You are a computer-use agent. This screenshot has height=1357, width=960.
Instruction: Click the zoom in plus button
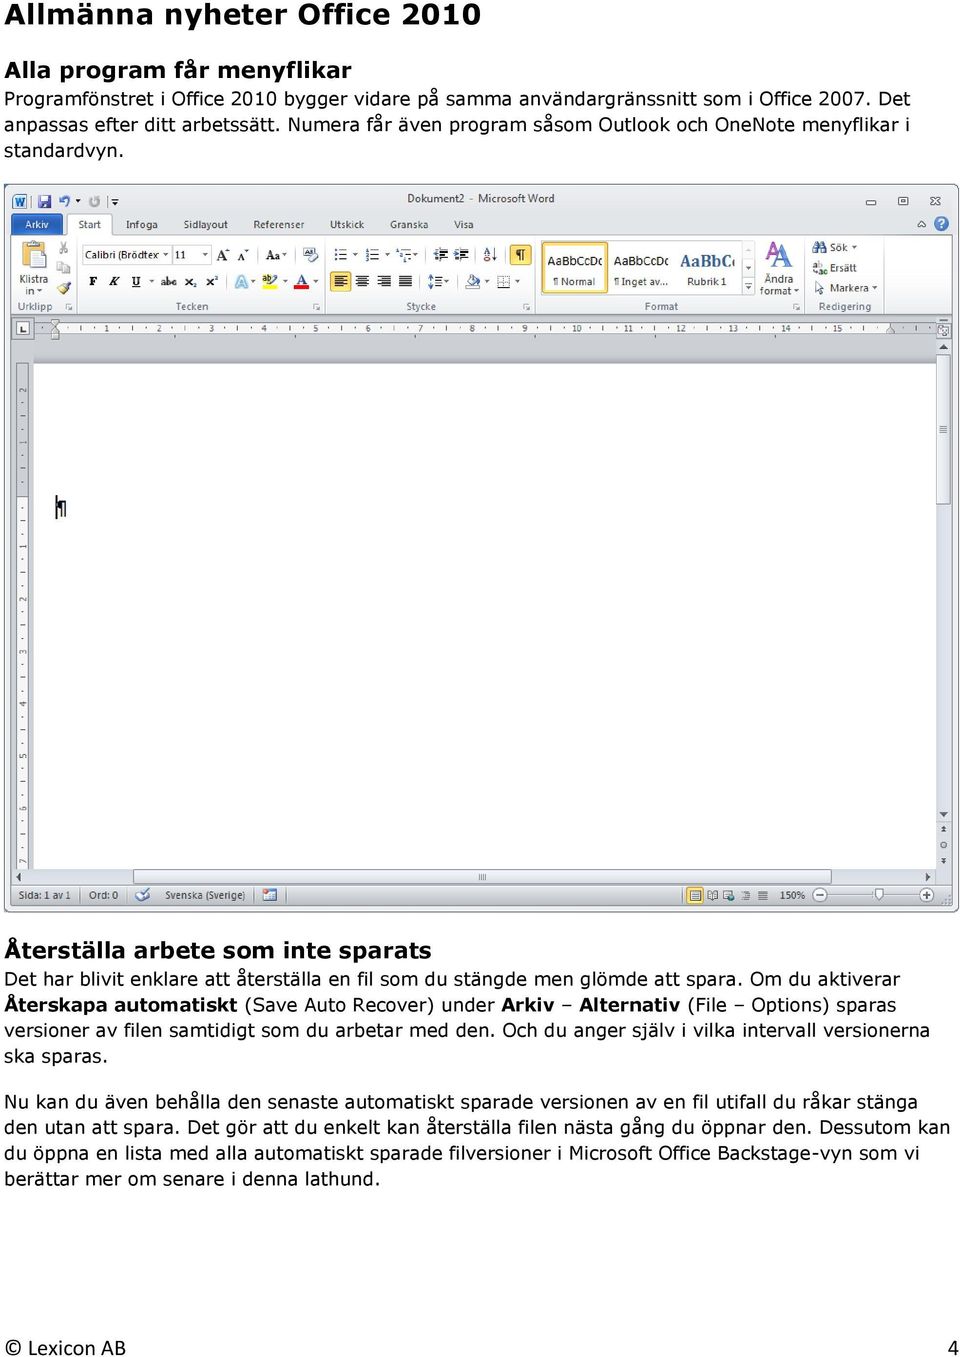point(926,895)
